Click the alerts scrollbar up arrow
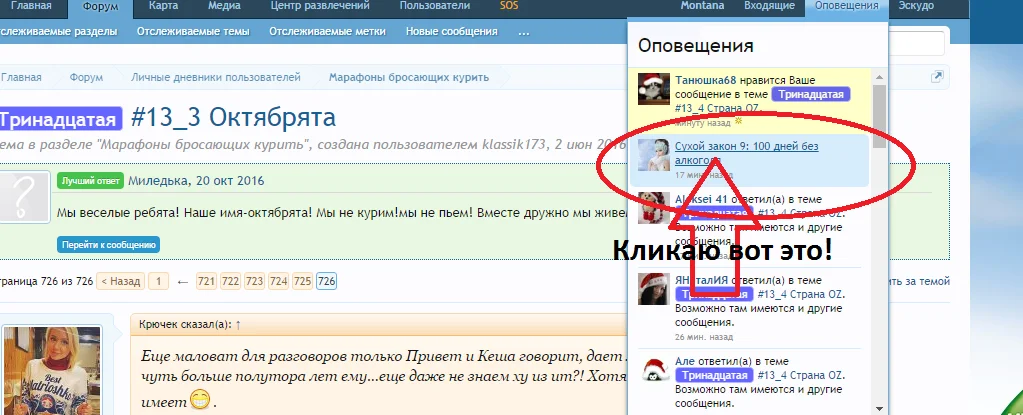Screen dimensions: 1023x415 coord(879,78)
